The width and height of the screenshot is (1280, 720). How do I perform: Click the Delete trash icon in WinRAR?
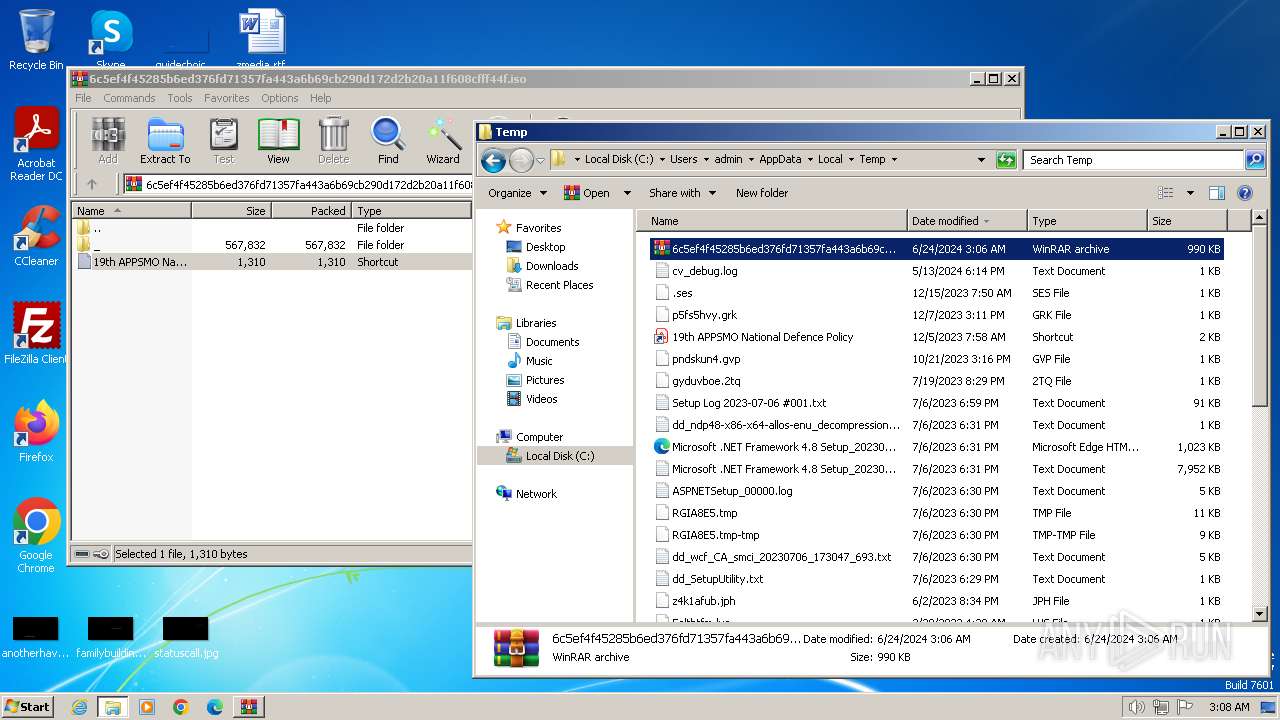pyautogui.click(x=333, y=141)
